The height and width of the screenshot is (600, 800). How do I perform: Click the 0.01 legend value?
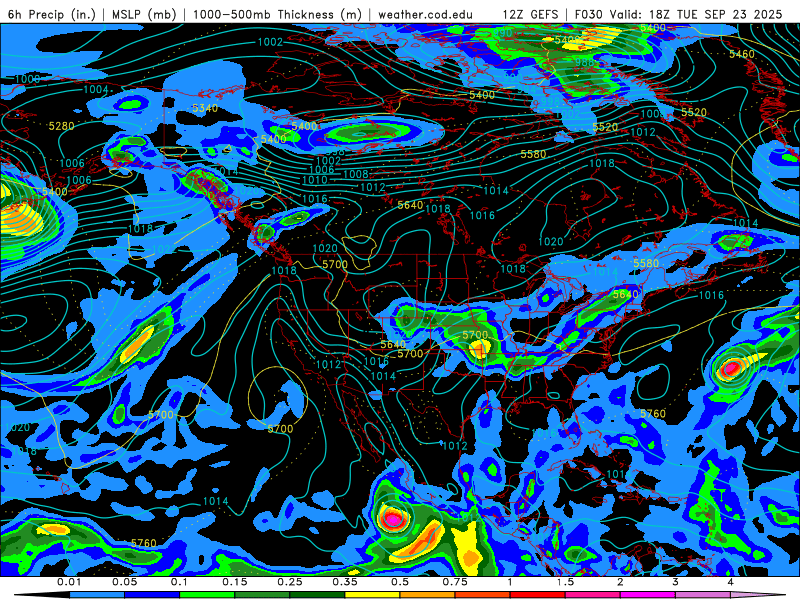point(69,582)
